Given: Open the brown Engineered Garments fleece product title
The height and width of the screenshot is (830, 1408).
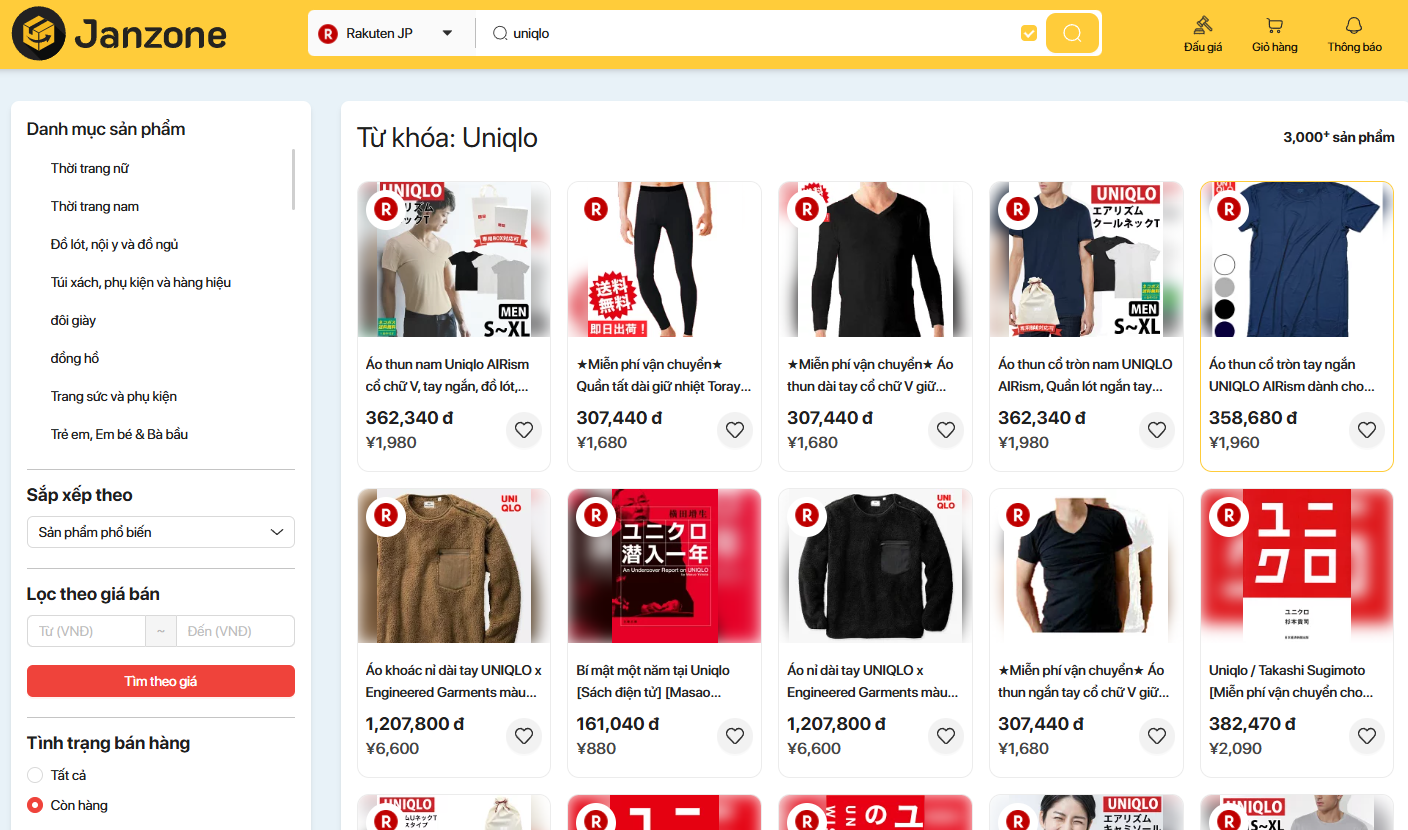Looking at the screenshot, I should [453, 681].
